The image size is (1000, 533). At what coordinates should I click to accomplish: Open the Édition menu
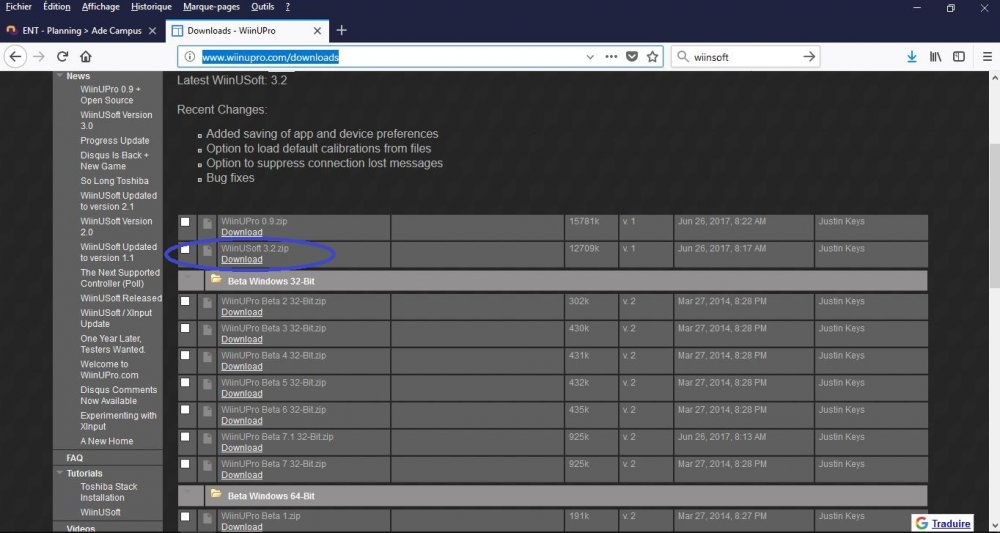pyautogui.click(x=57, y=7)
